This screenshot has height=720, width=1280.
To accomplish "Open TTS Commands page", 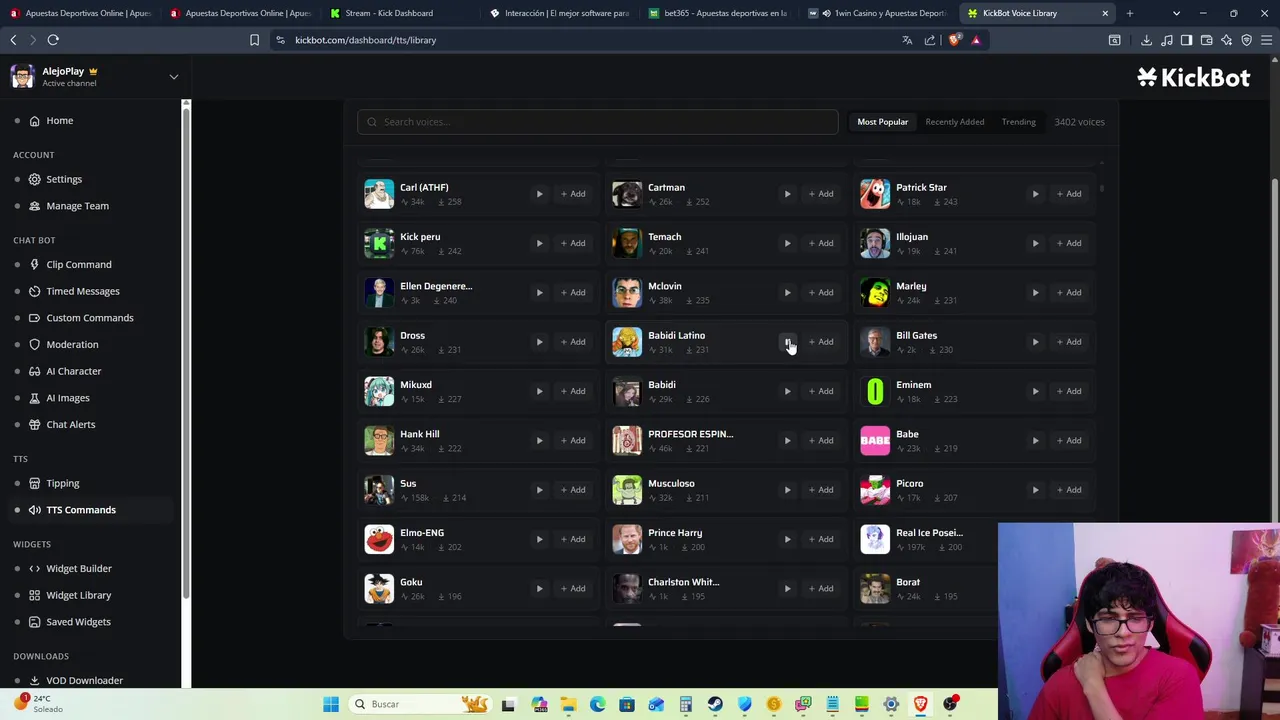I will point(81,510).
